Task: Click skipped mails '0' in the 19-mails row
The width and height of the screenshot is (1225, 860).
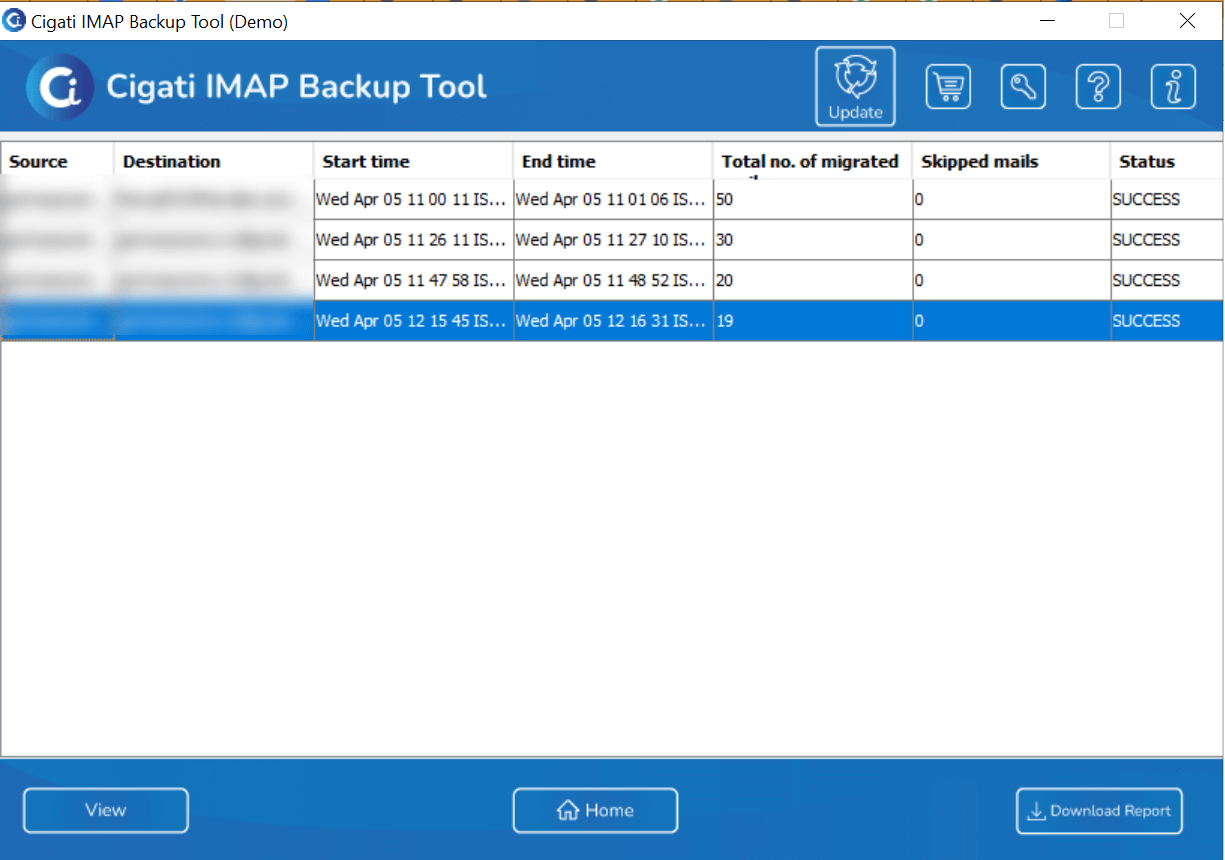Action: click(1012, 321)
